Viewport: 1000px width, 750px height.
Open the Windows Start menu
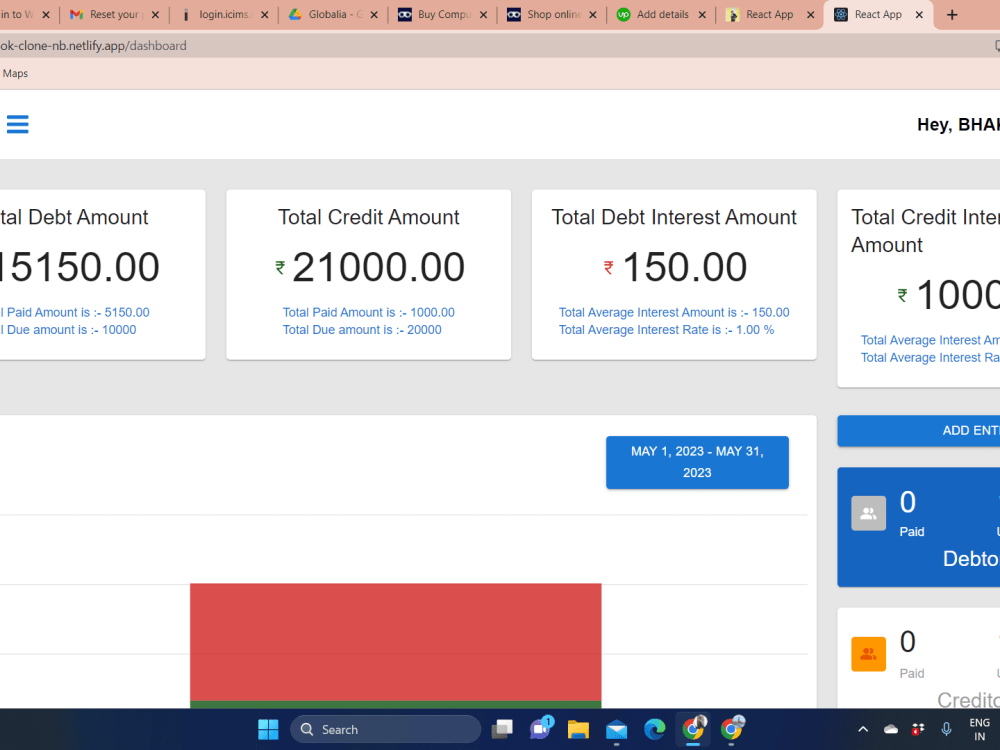pyautogui.click(x=268, y=729)
